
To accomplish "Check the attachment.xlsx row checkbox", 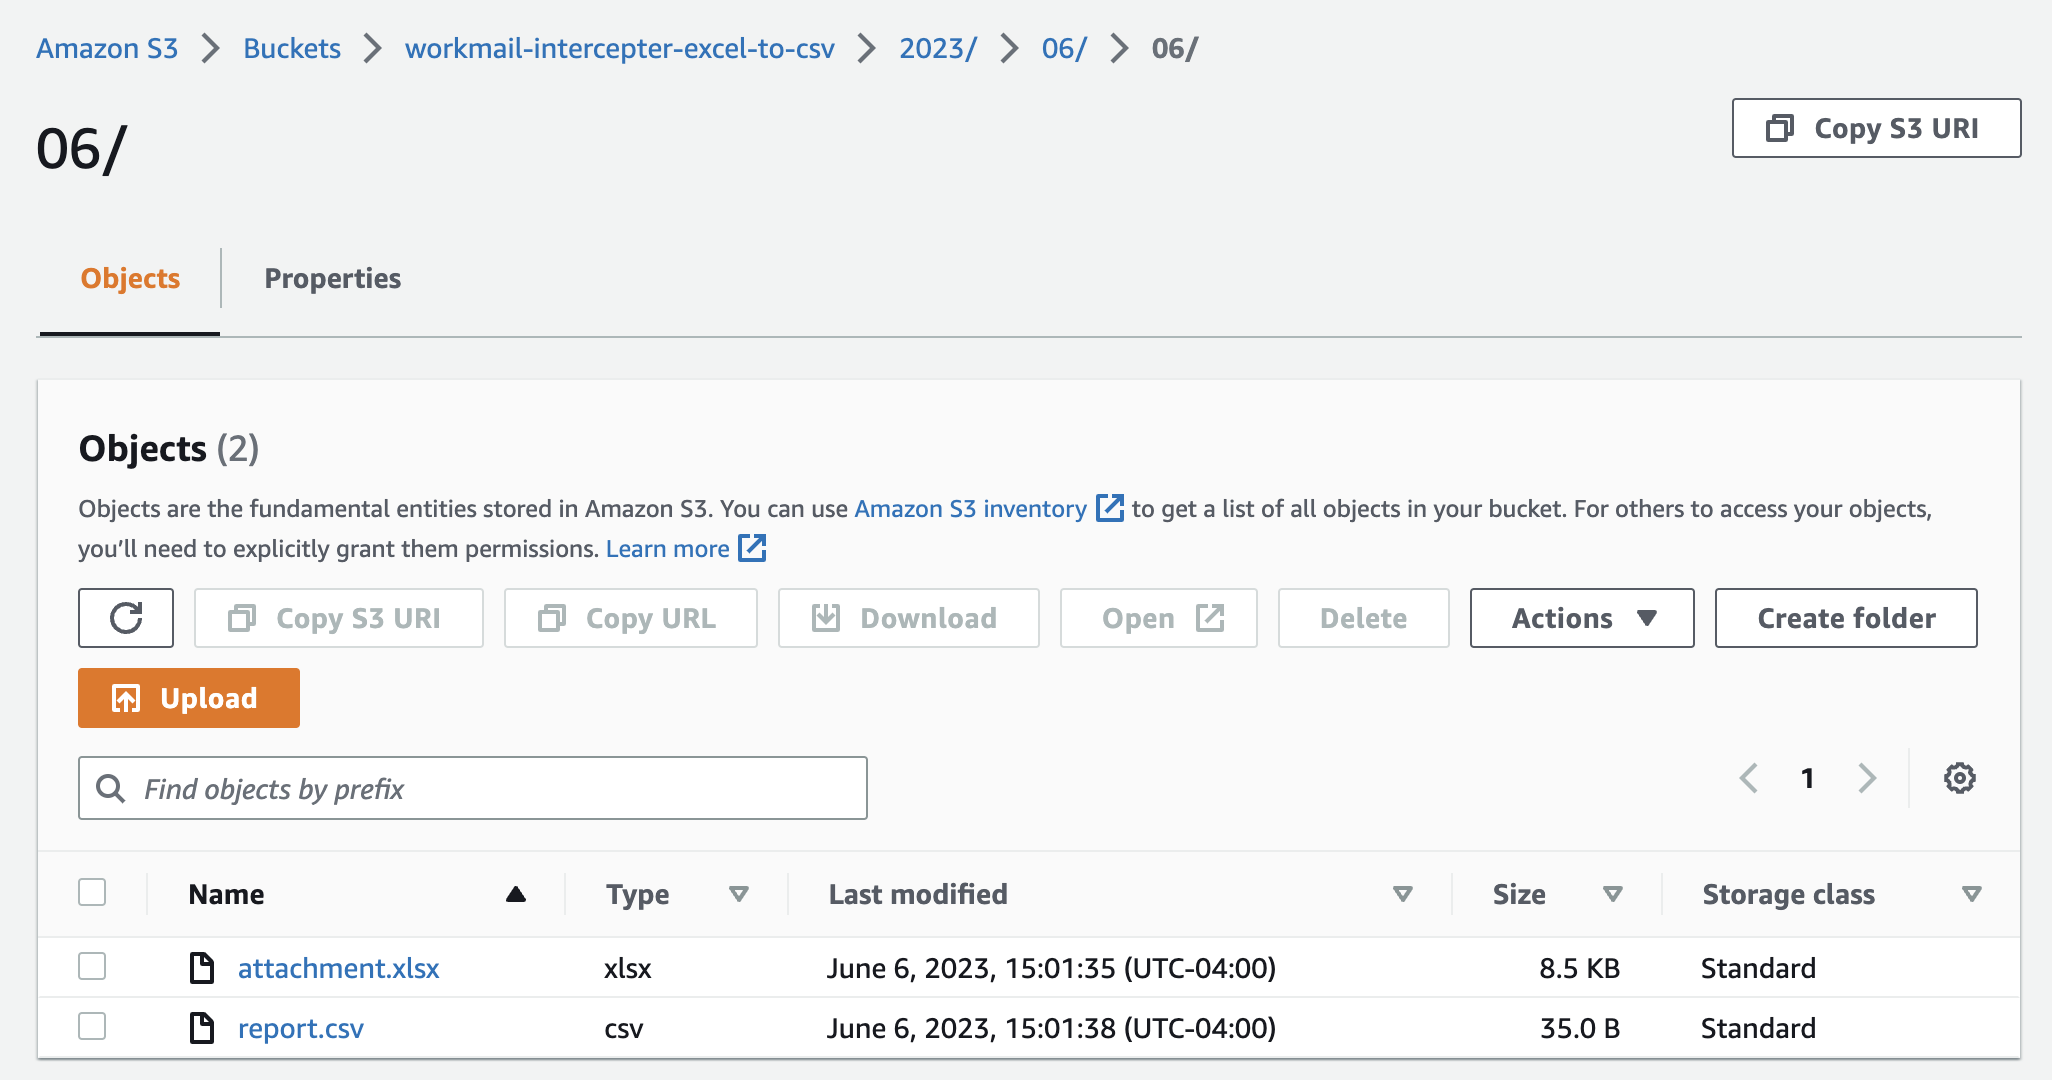I will pos(92,966).
